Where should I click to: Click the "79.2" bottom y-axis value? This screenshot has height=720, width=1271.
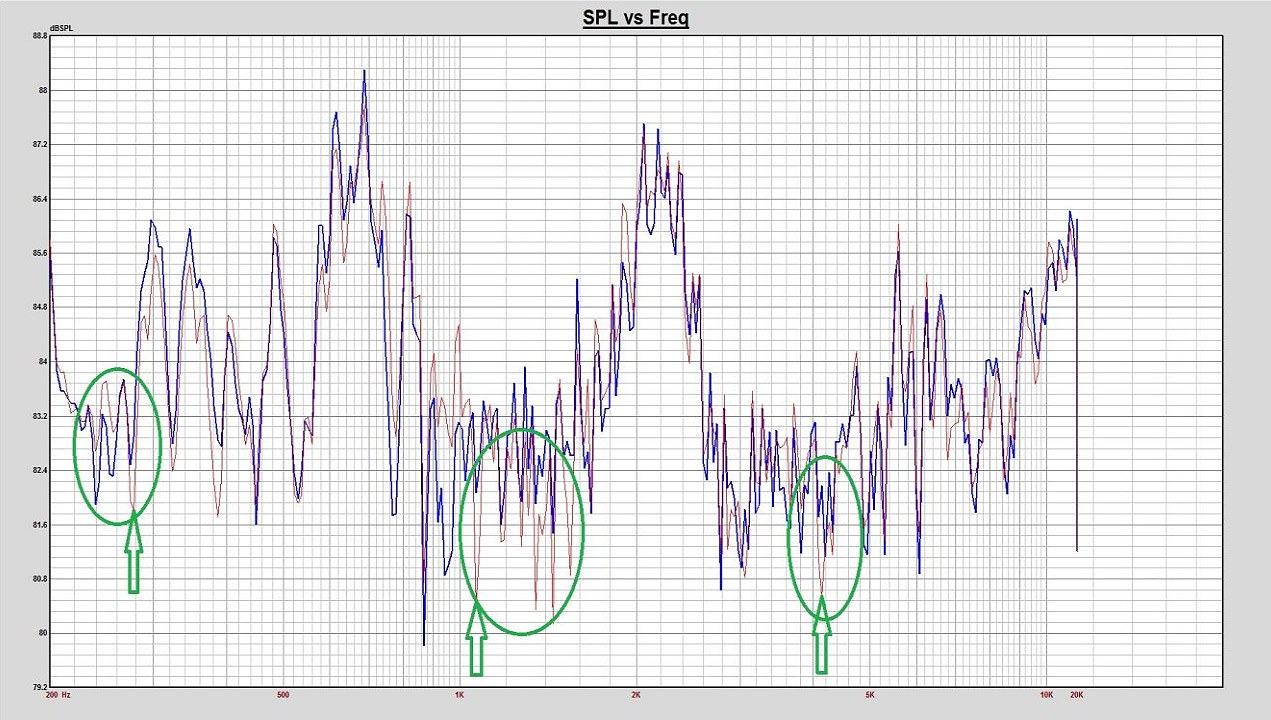click(40, 687)
